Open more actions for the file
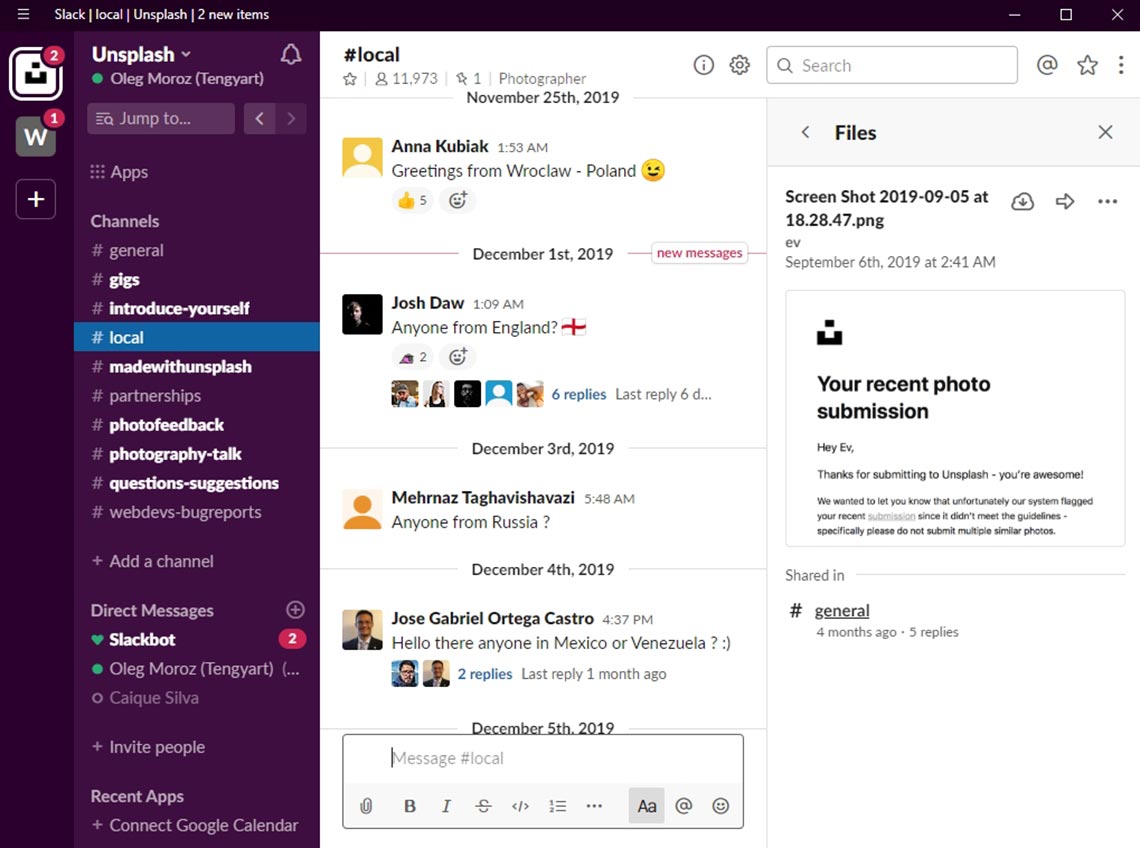Viewport: 1140px width, 848px height. pyautogui.click(x=1107, y=201)
